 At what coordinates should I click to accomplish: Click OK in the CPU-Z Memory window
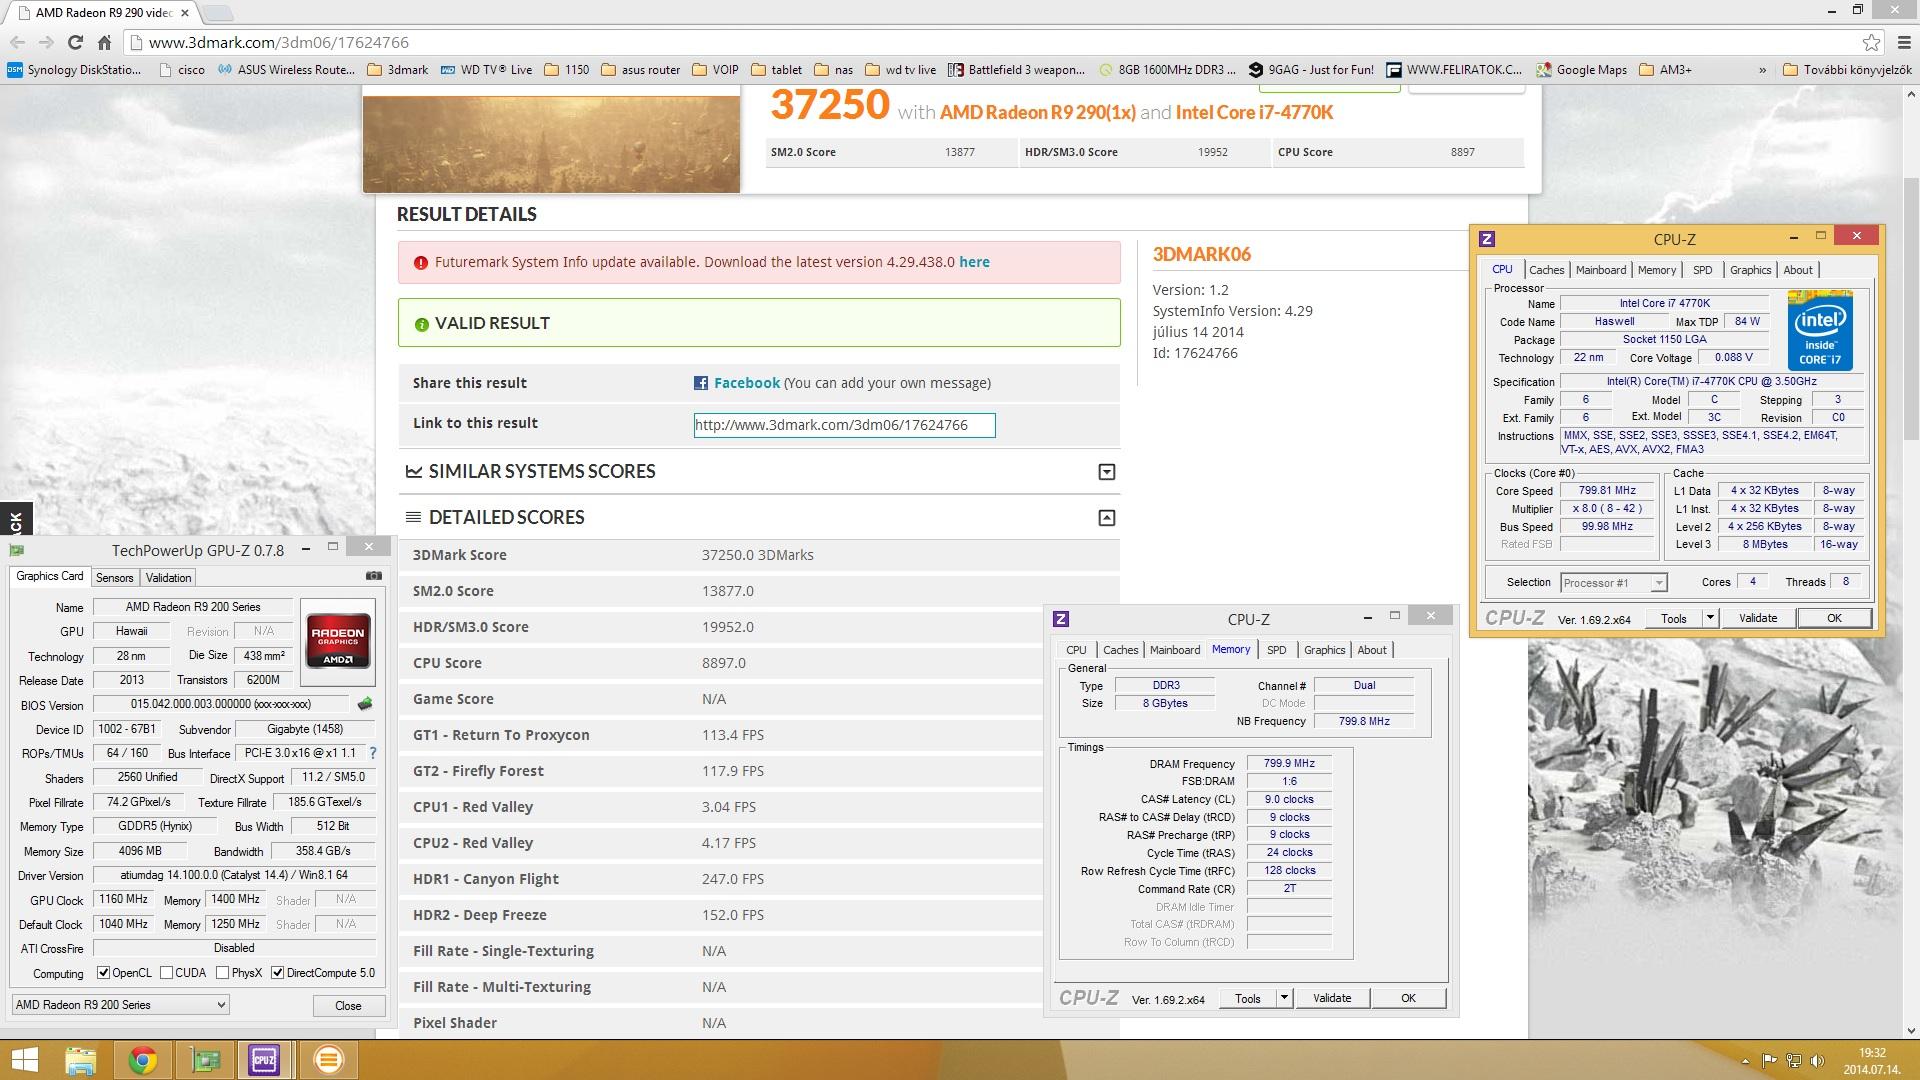point(1408,998)
